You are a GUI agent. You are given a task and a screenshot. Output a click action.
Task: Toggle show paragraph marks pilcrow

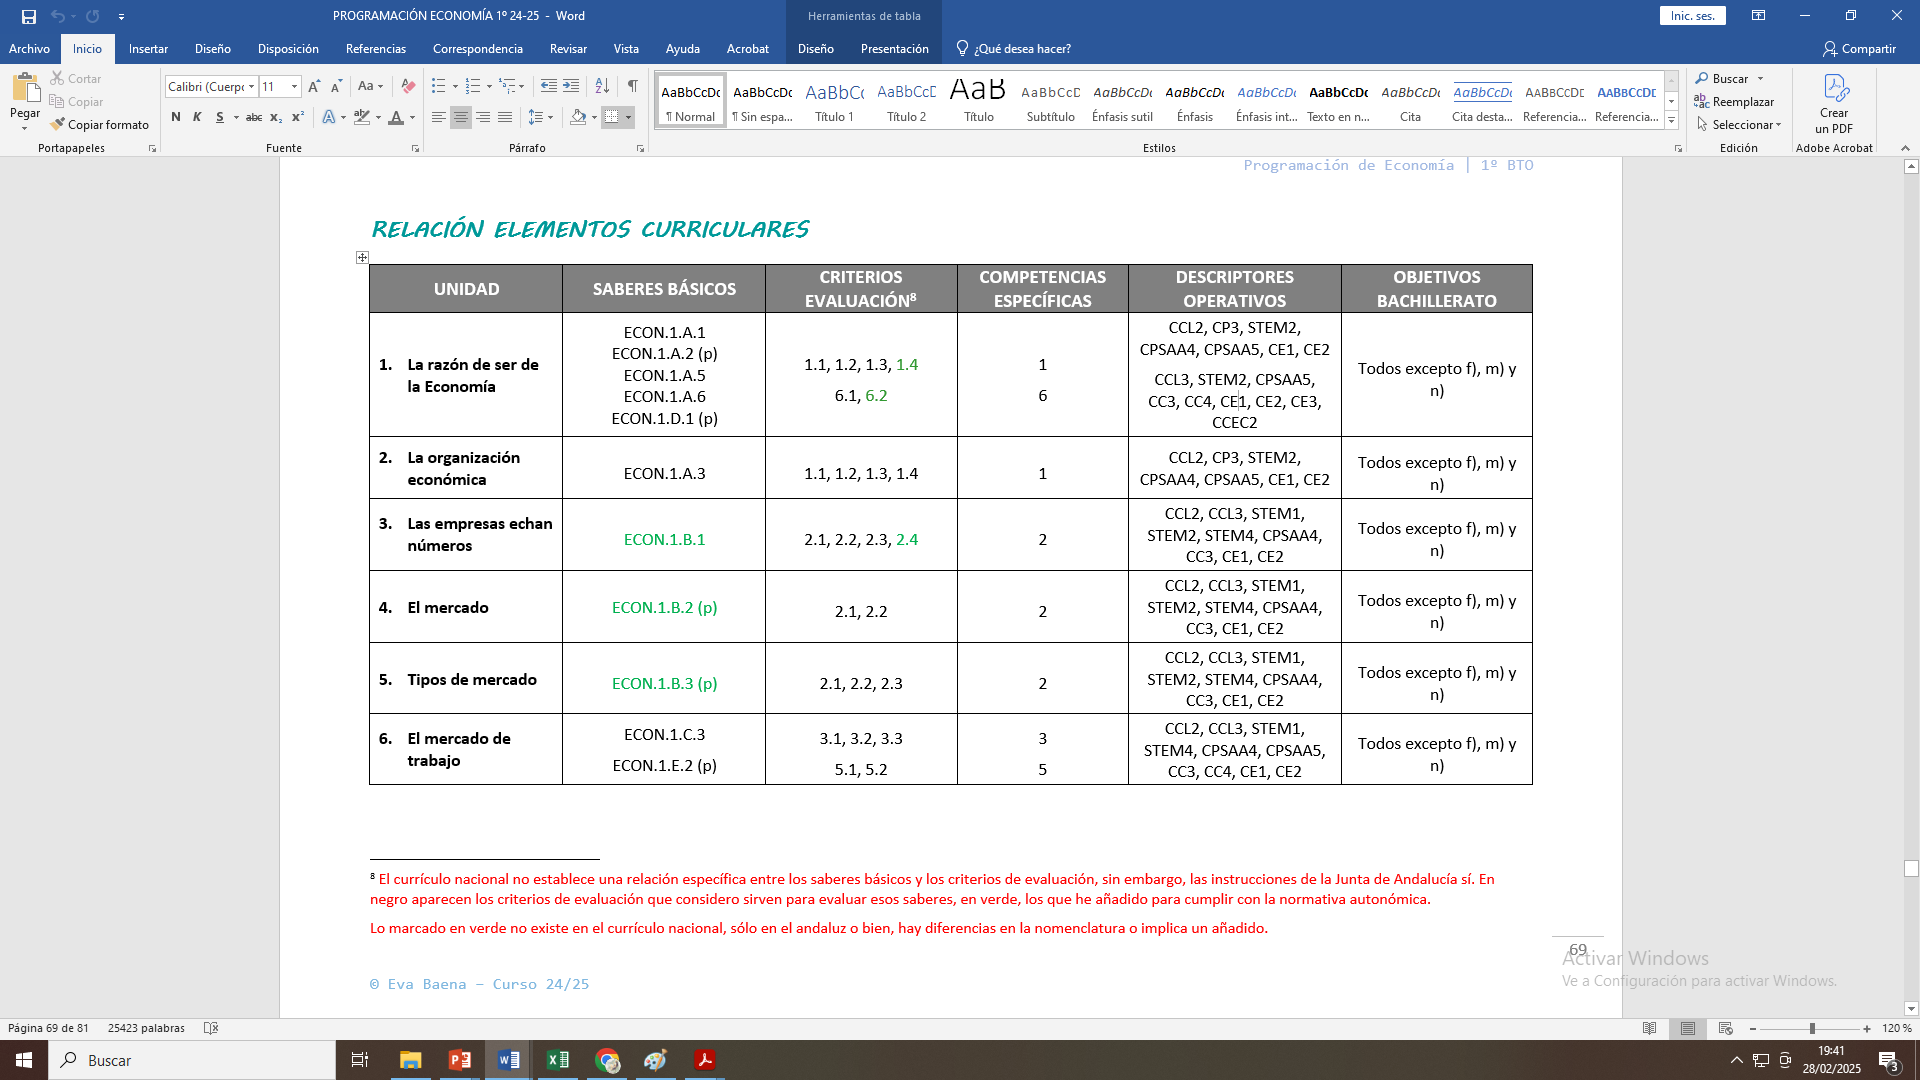(x=632, y=87)
